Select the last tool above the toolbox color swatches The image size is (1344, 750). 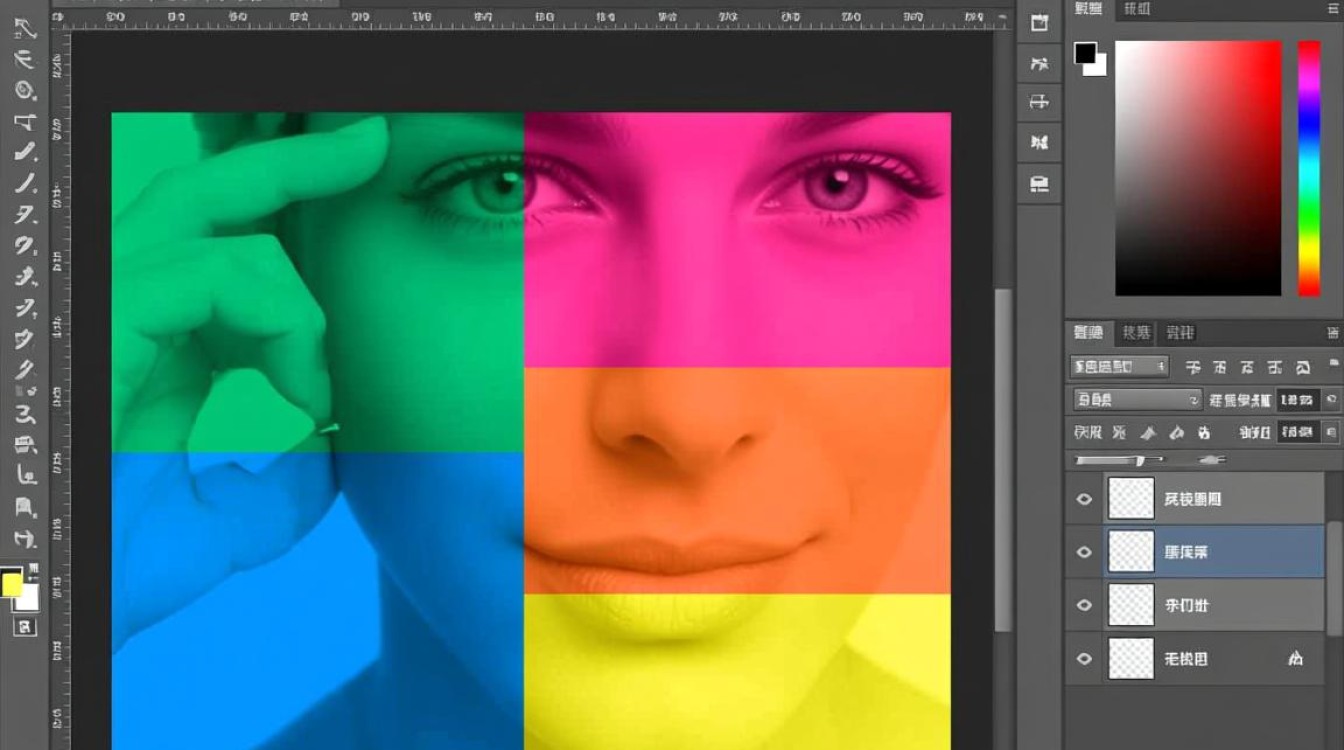(25, 539)
